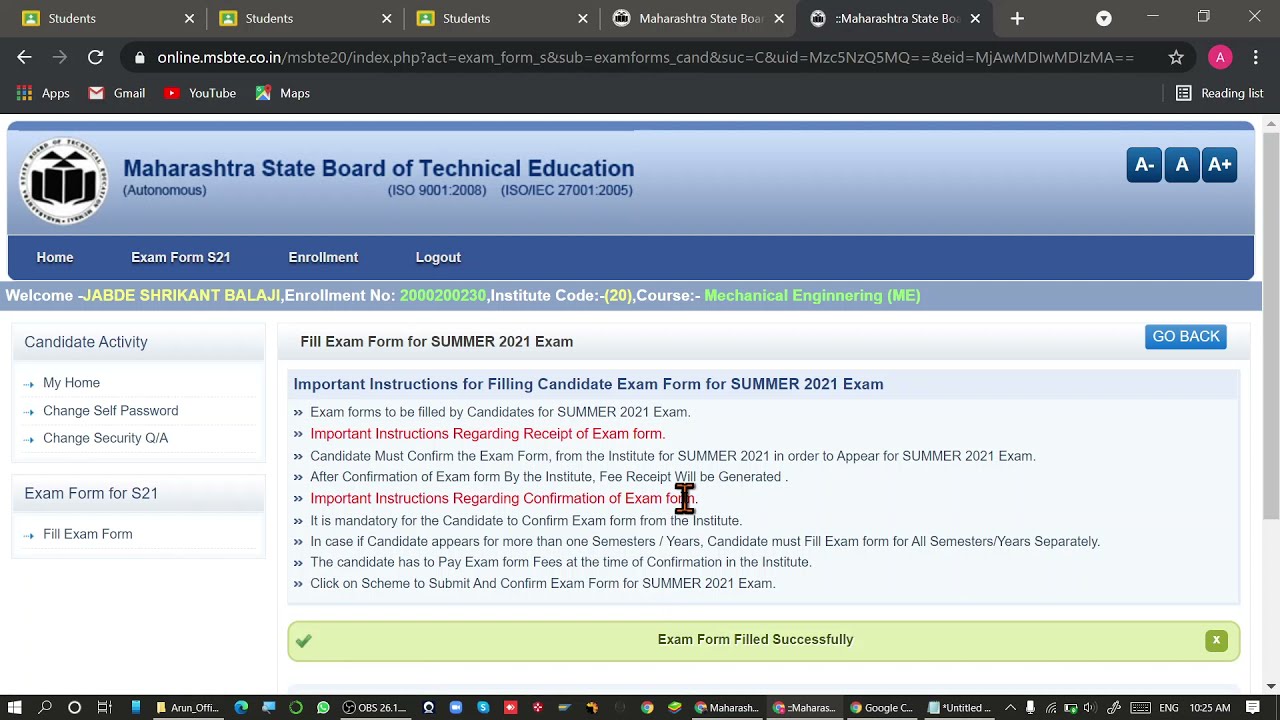
Task: Open the Chrome three-dot menu
Action: click(1255, 57)
